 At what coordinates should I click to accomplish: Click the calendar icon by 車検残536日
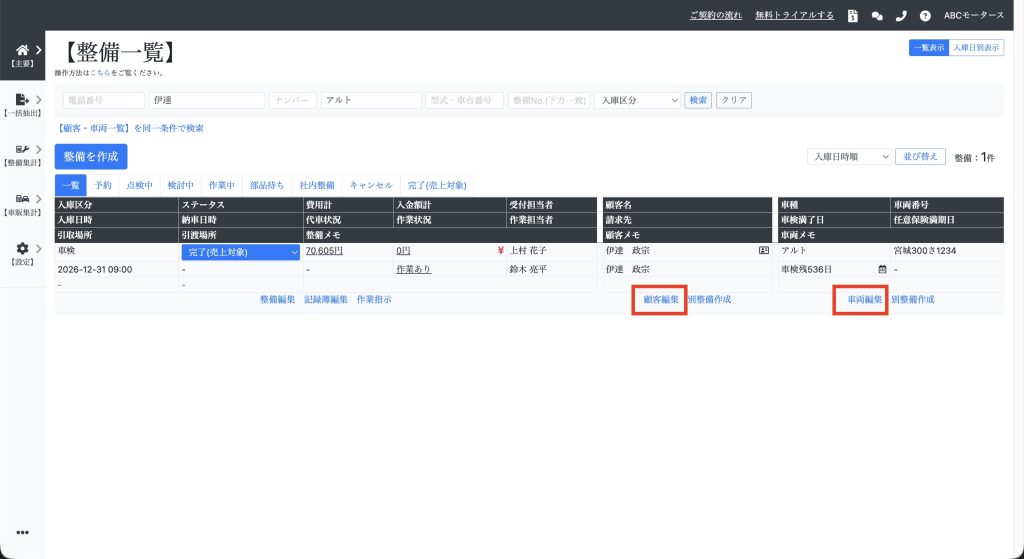(x=882, y=269)
